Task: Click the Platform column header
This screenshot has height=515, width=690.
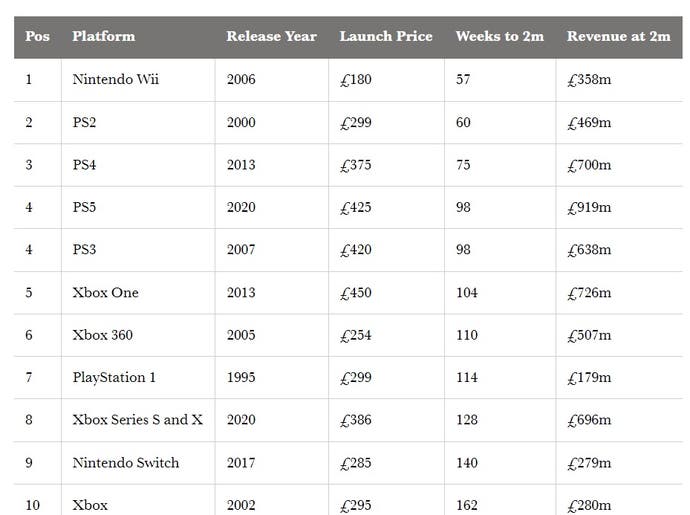Action: coord(103,36)
